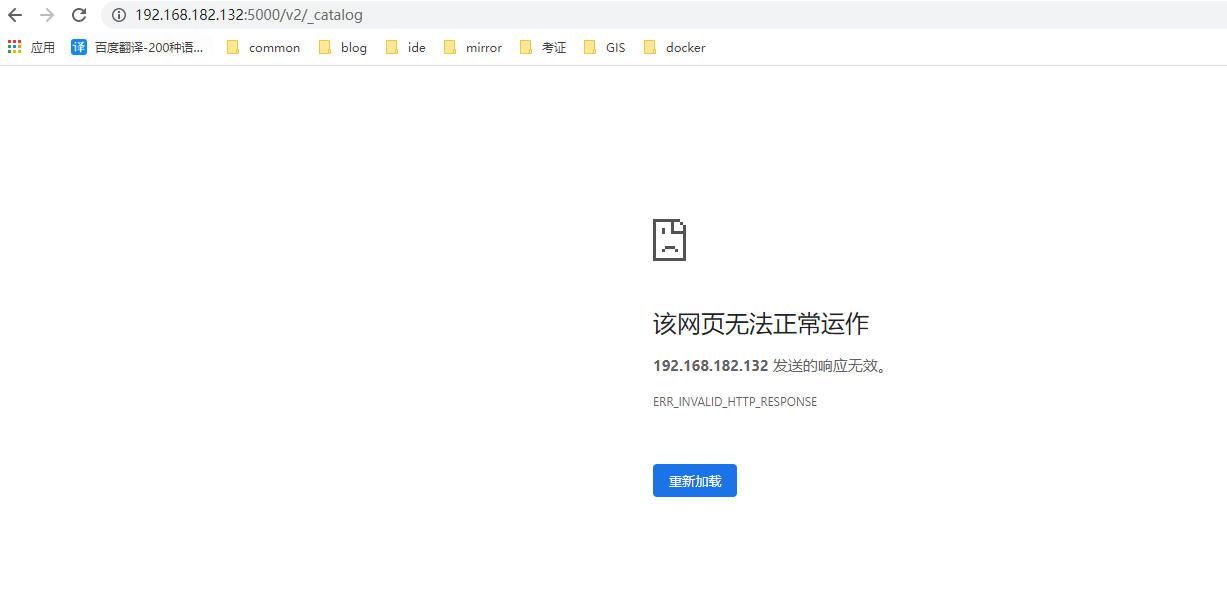
Task: Expand the GIS bookmarks folder
Action: (x=605, y=46)
